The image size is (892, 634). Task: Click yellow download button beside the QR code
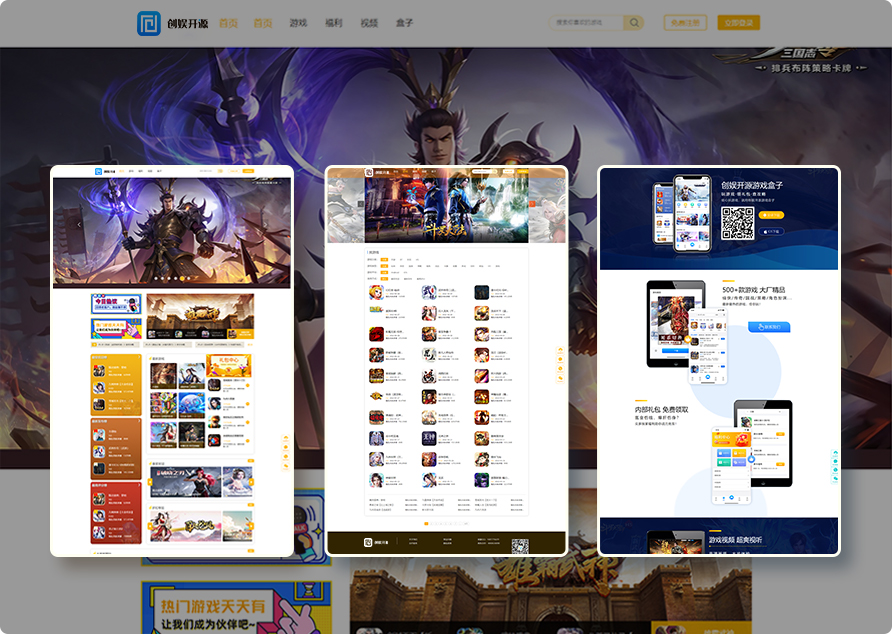[771, 215]
